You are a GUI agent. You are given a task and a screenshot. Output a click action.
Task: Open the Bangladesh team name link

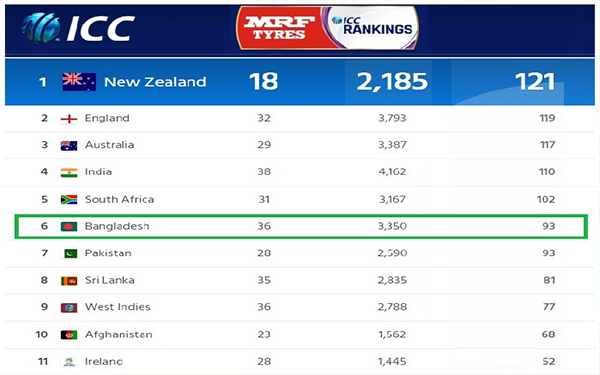[x=117, y=226]
